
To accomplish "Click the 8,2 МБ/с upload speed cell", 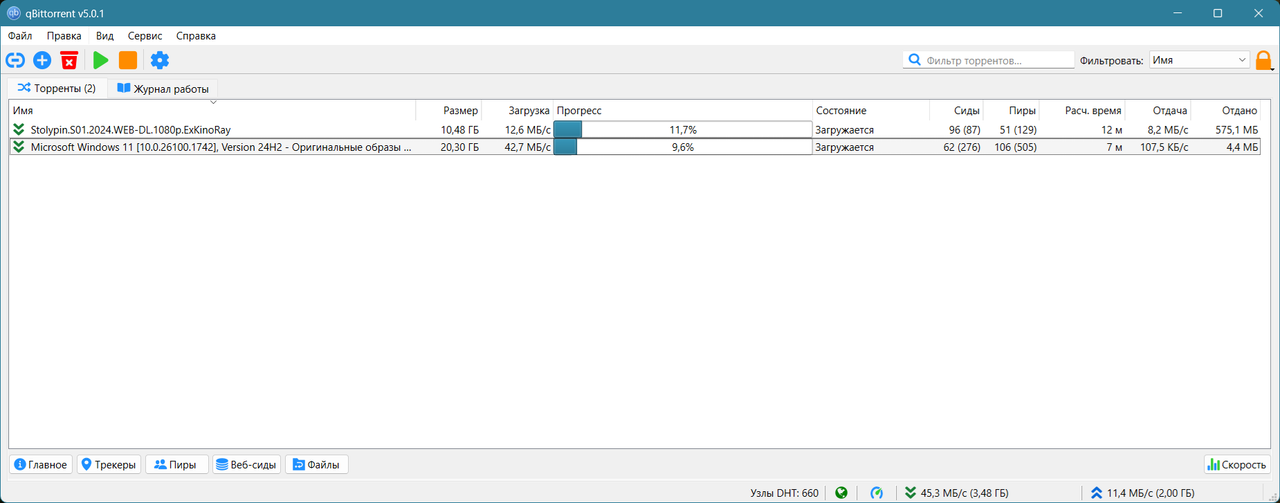I will tap(1168, 130).
